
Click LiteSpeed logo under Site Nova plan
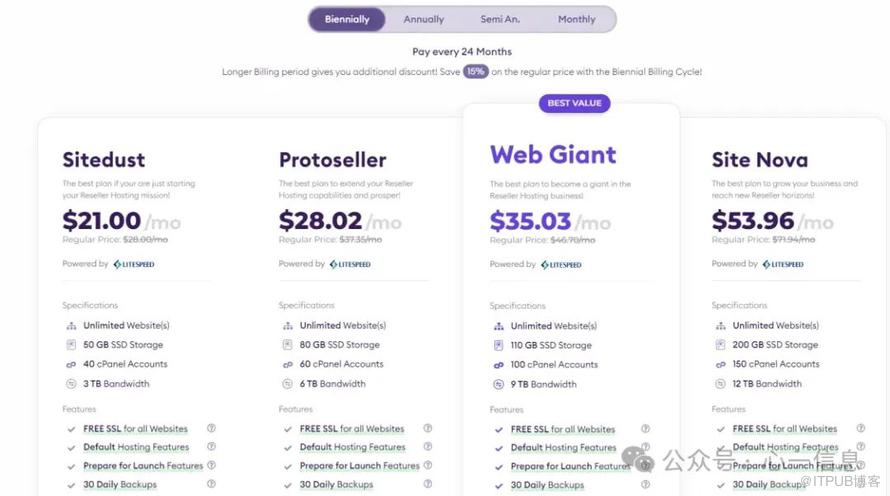coord(783,264)
